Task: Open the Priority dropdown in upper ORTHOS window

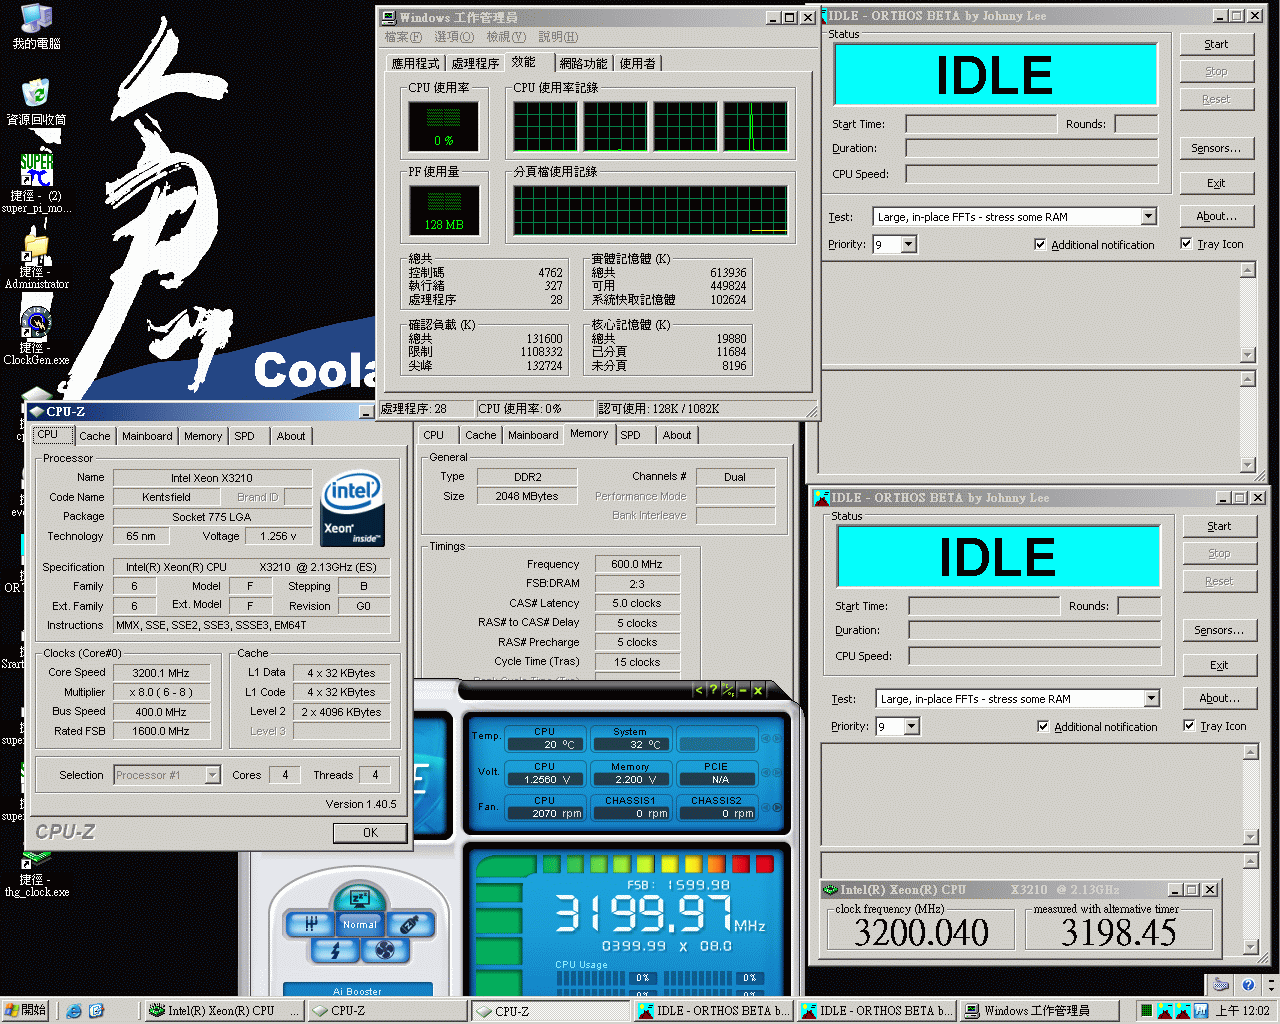Action: pyautogui.click(x=908, y=244)
